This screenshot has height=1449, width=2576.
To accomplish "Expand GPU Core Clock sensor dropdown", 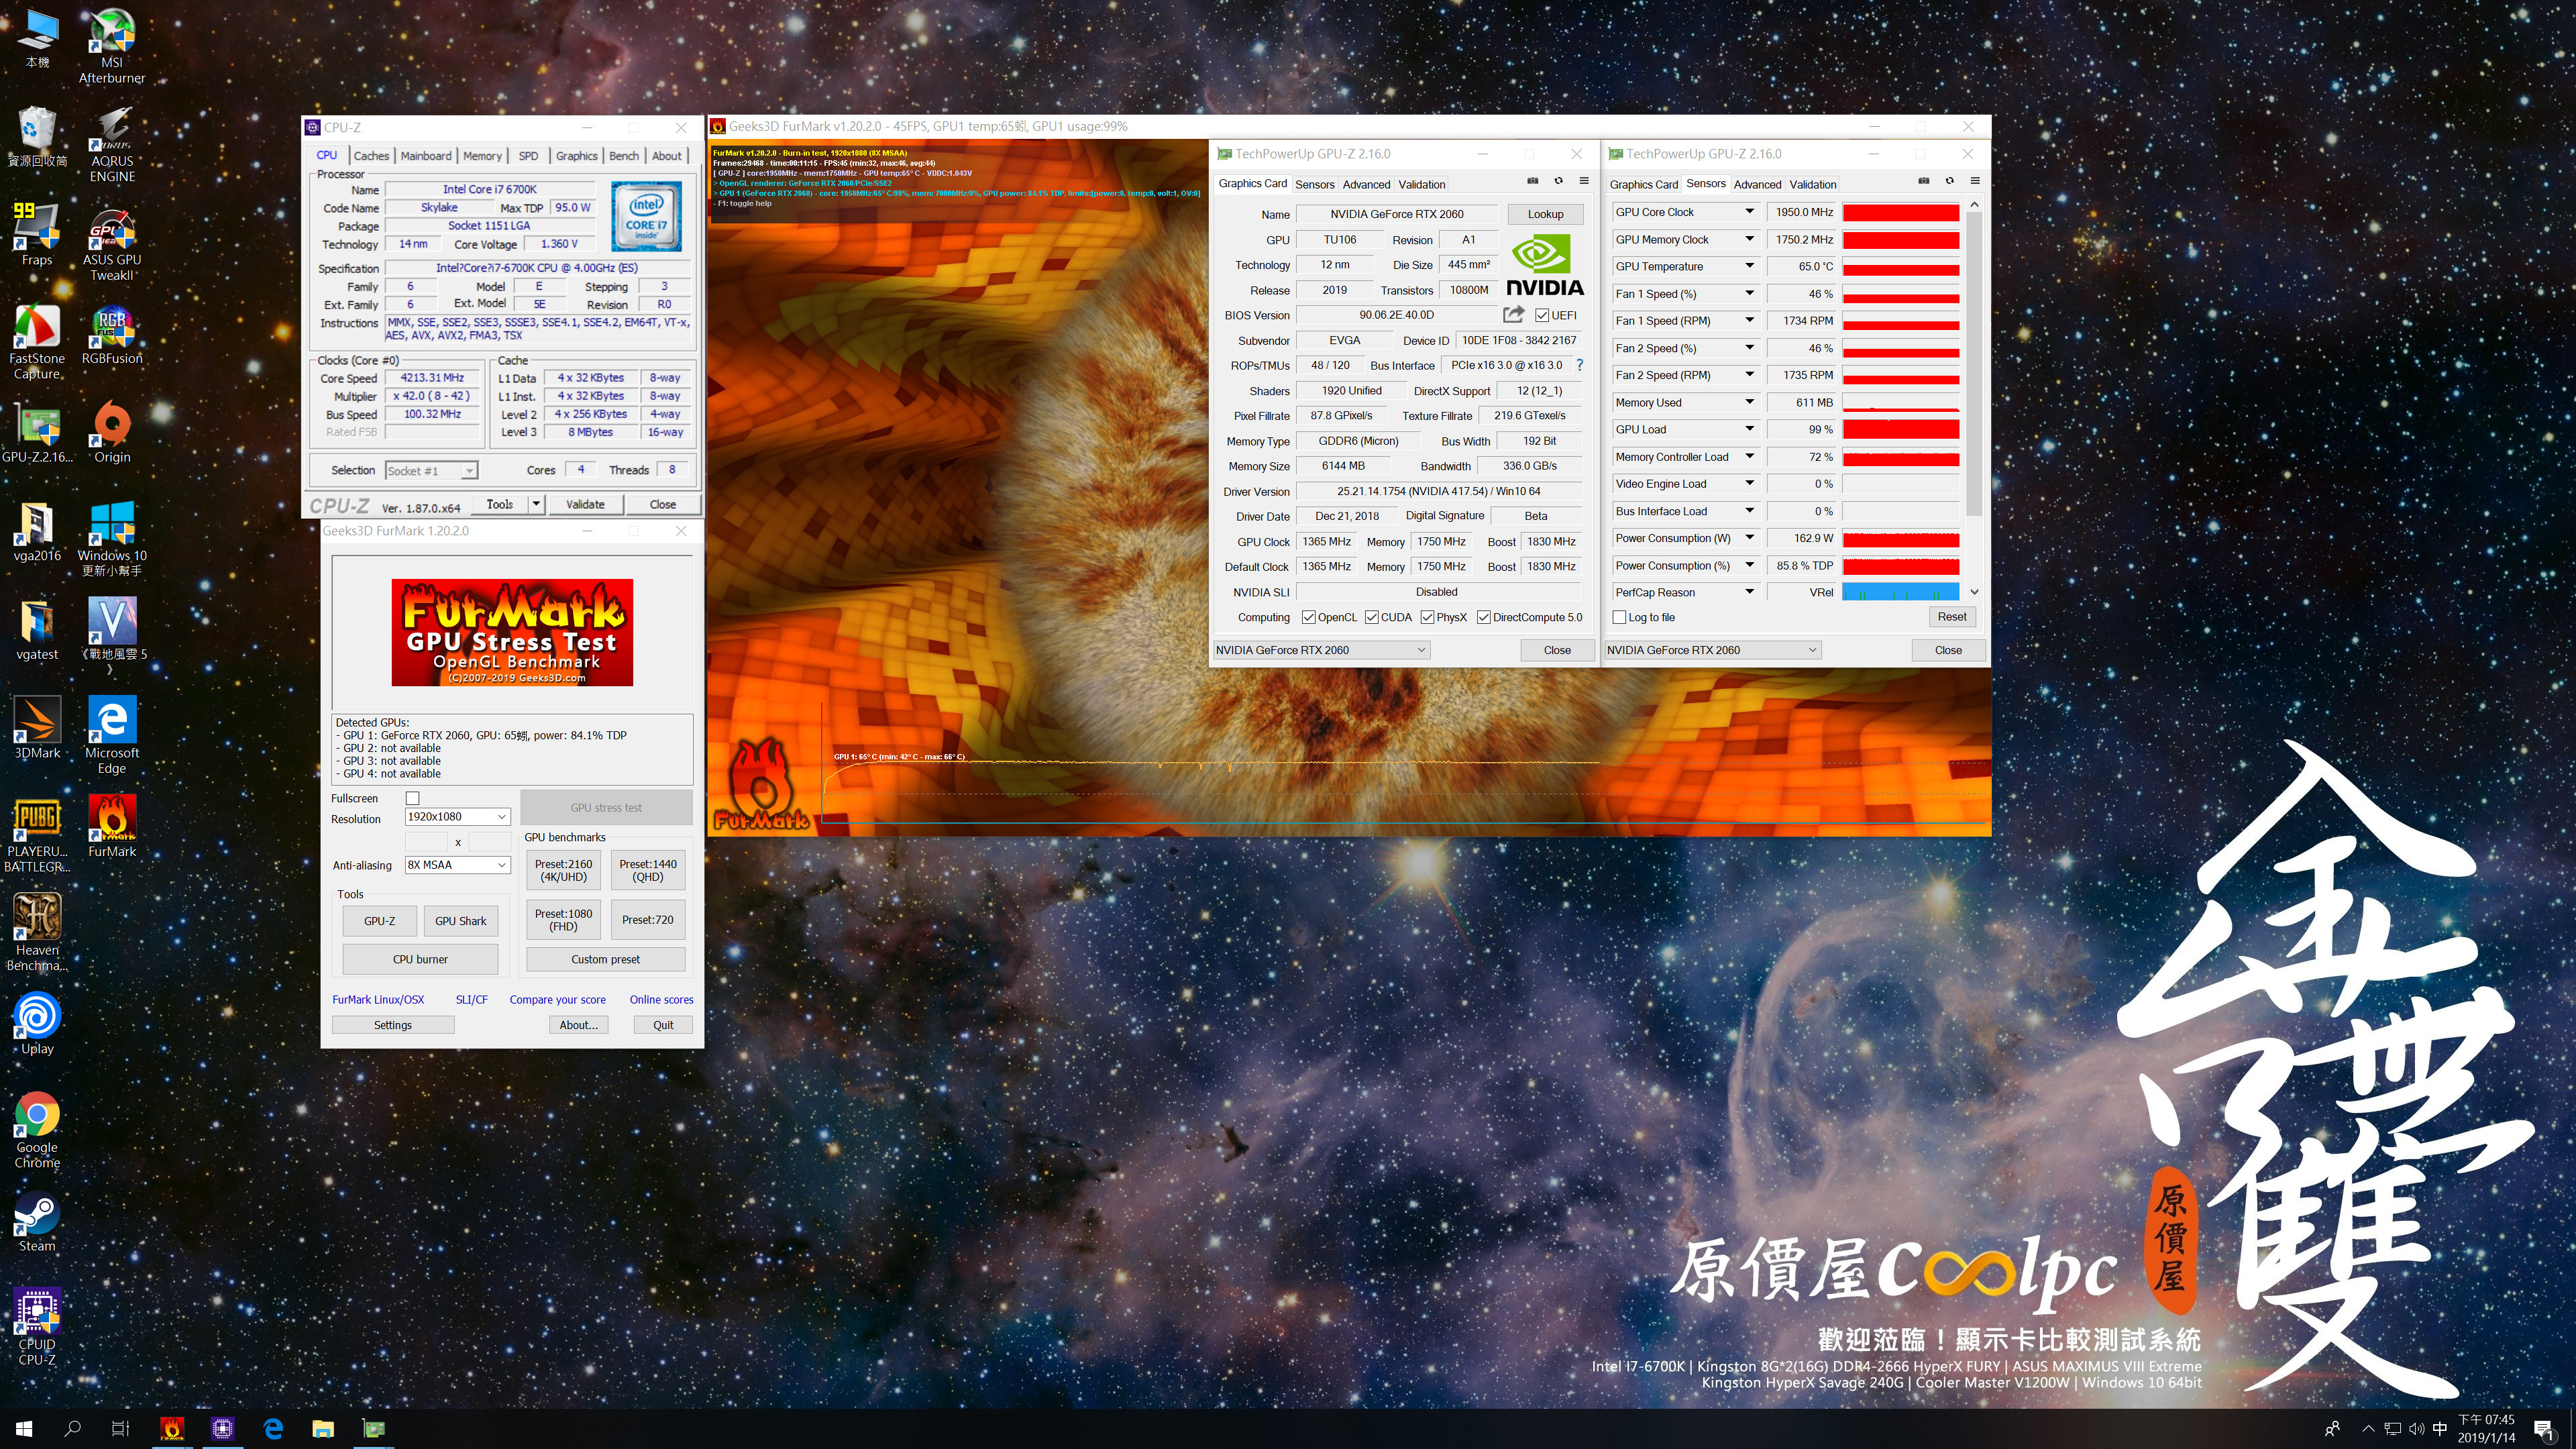I will 1749,212.
